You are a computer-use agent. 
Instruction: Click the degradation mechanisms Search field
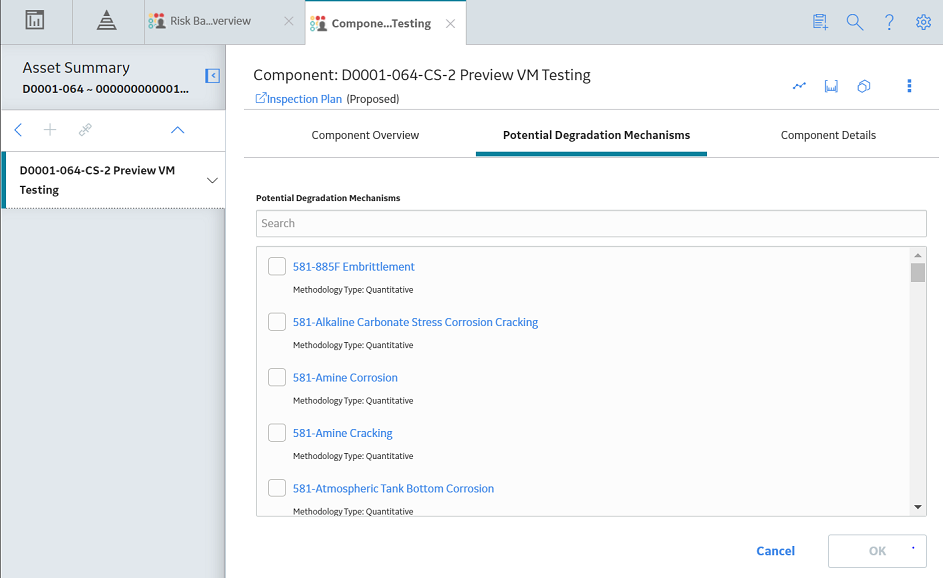pos(591,223)
